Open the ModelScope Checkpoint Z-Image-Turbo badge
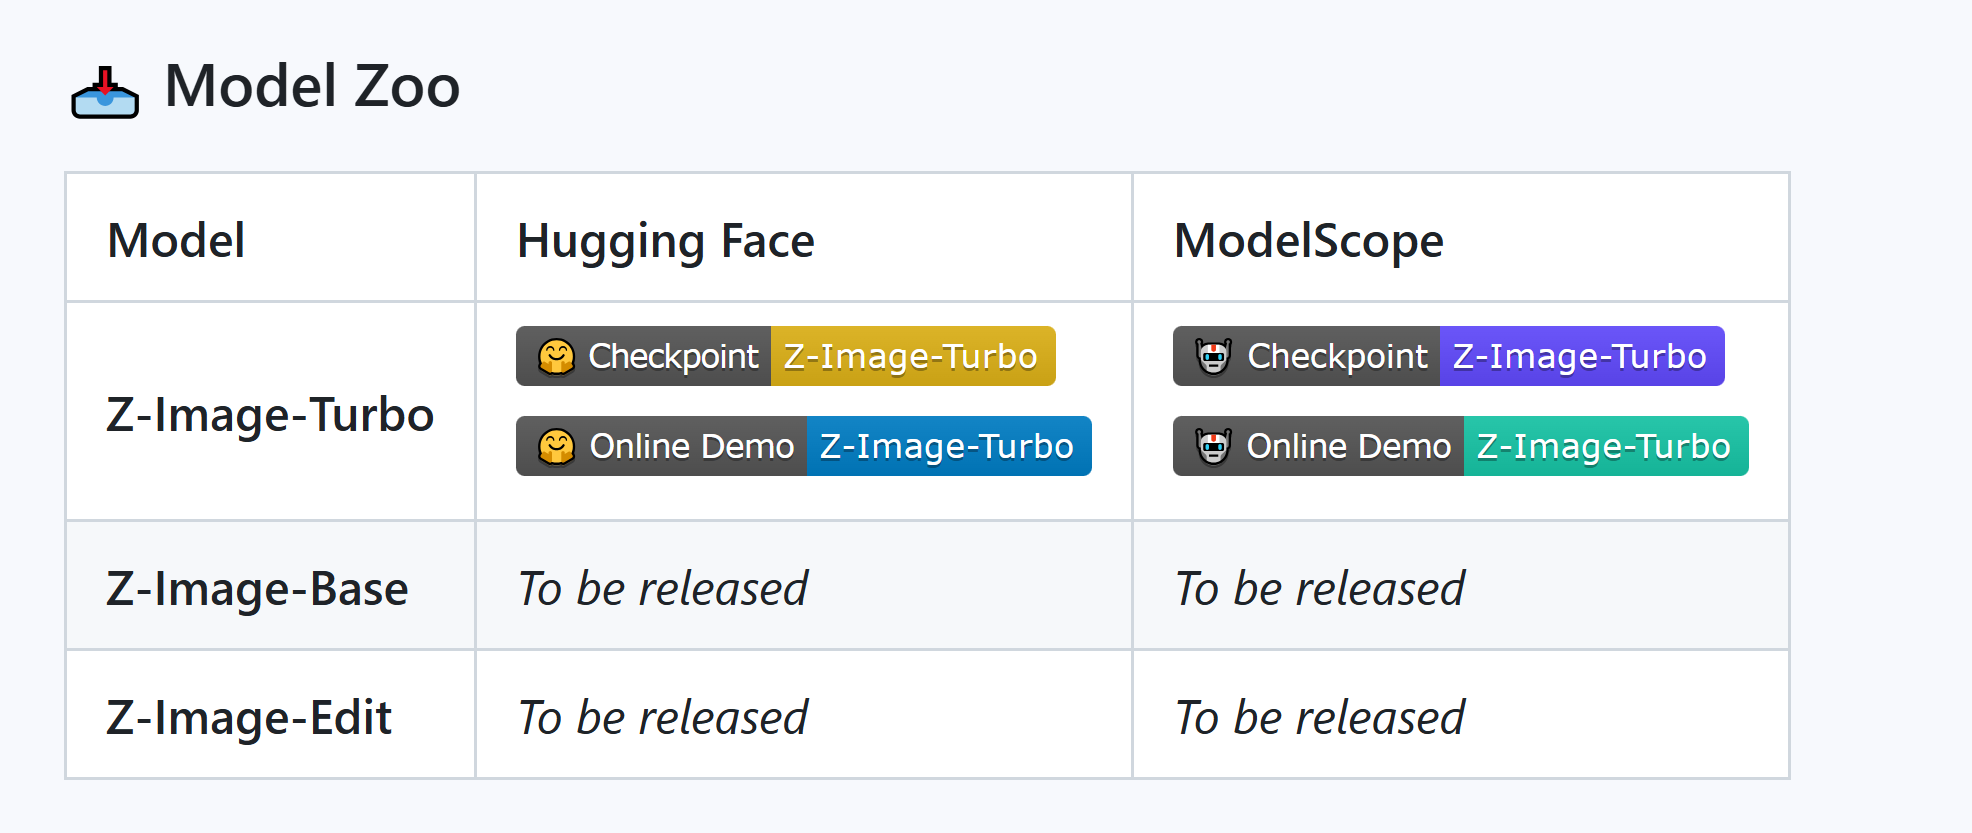This screenshot has height=833, width=1972. coord(1449,356)
